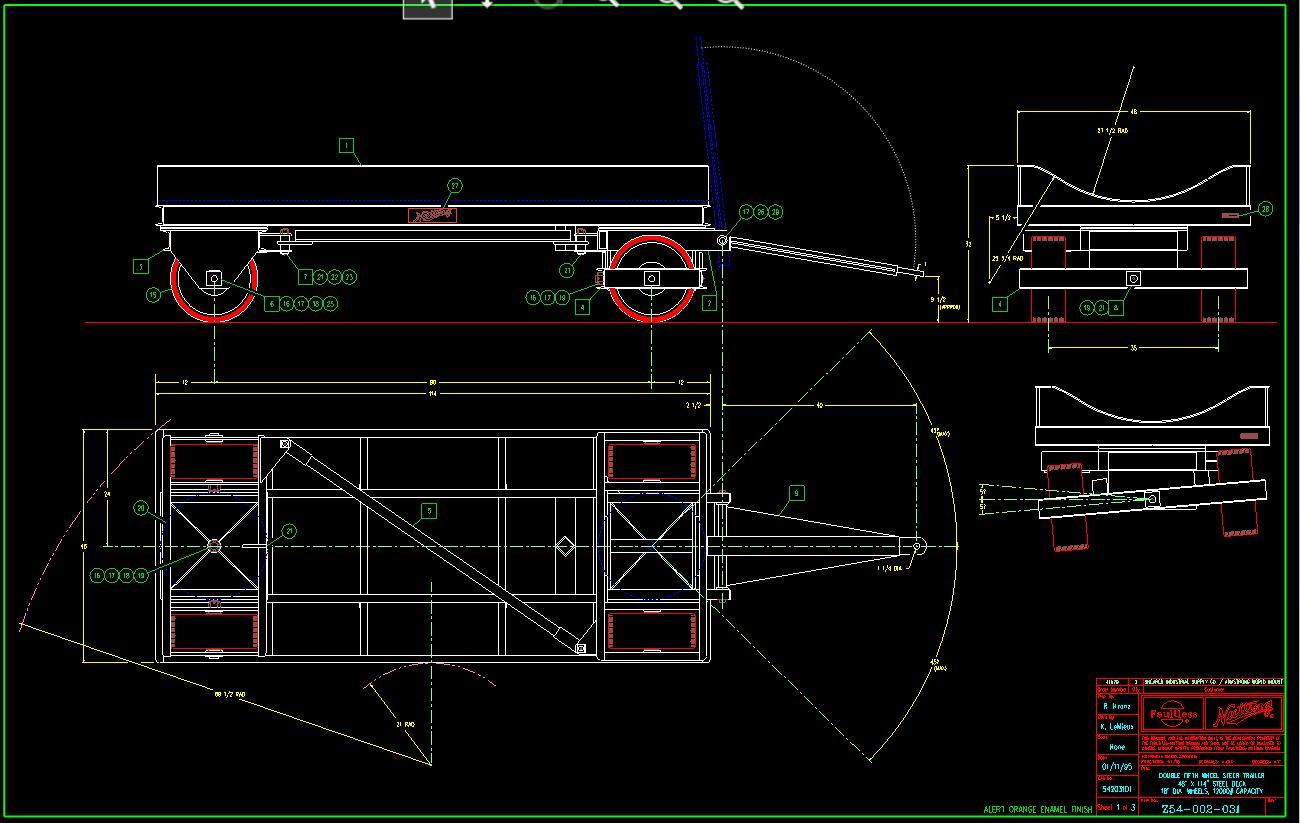Select the 'K. LeMieus' name field
Screen dimensions: 1300x823
tap(1117, 727)
